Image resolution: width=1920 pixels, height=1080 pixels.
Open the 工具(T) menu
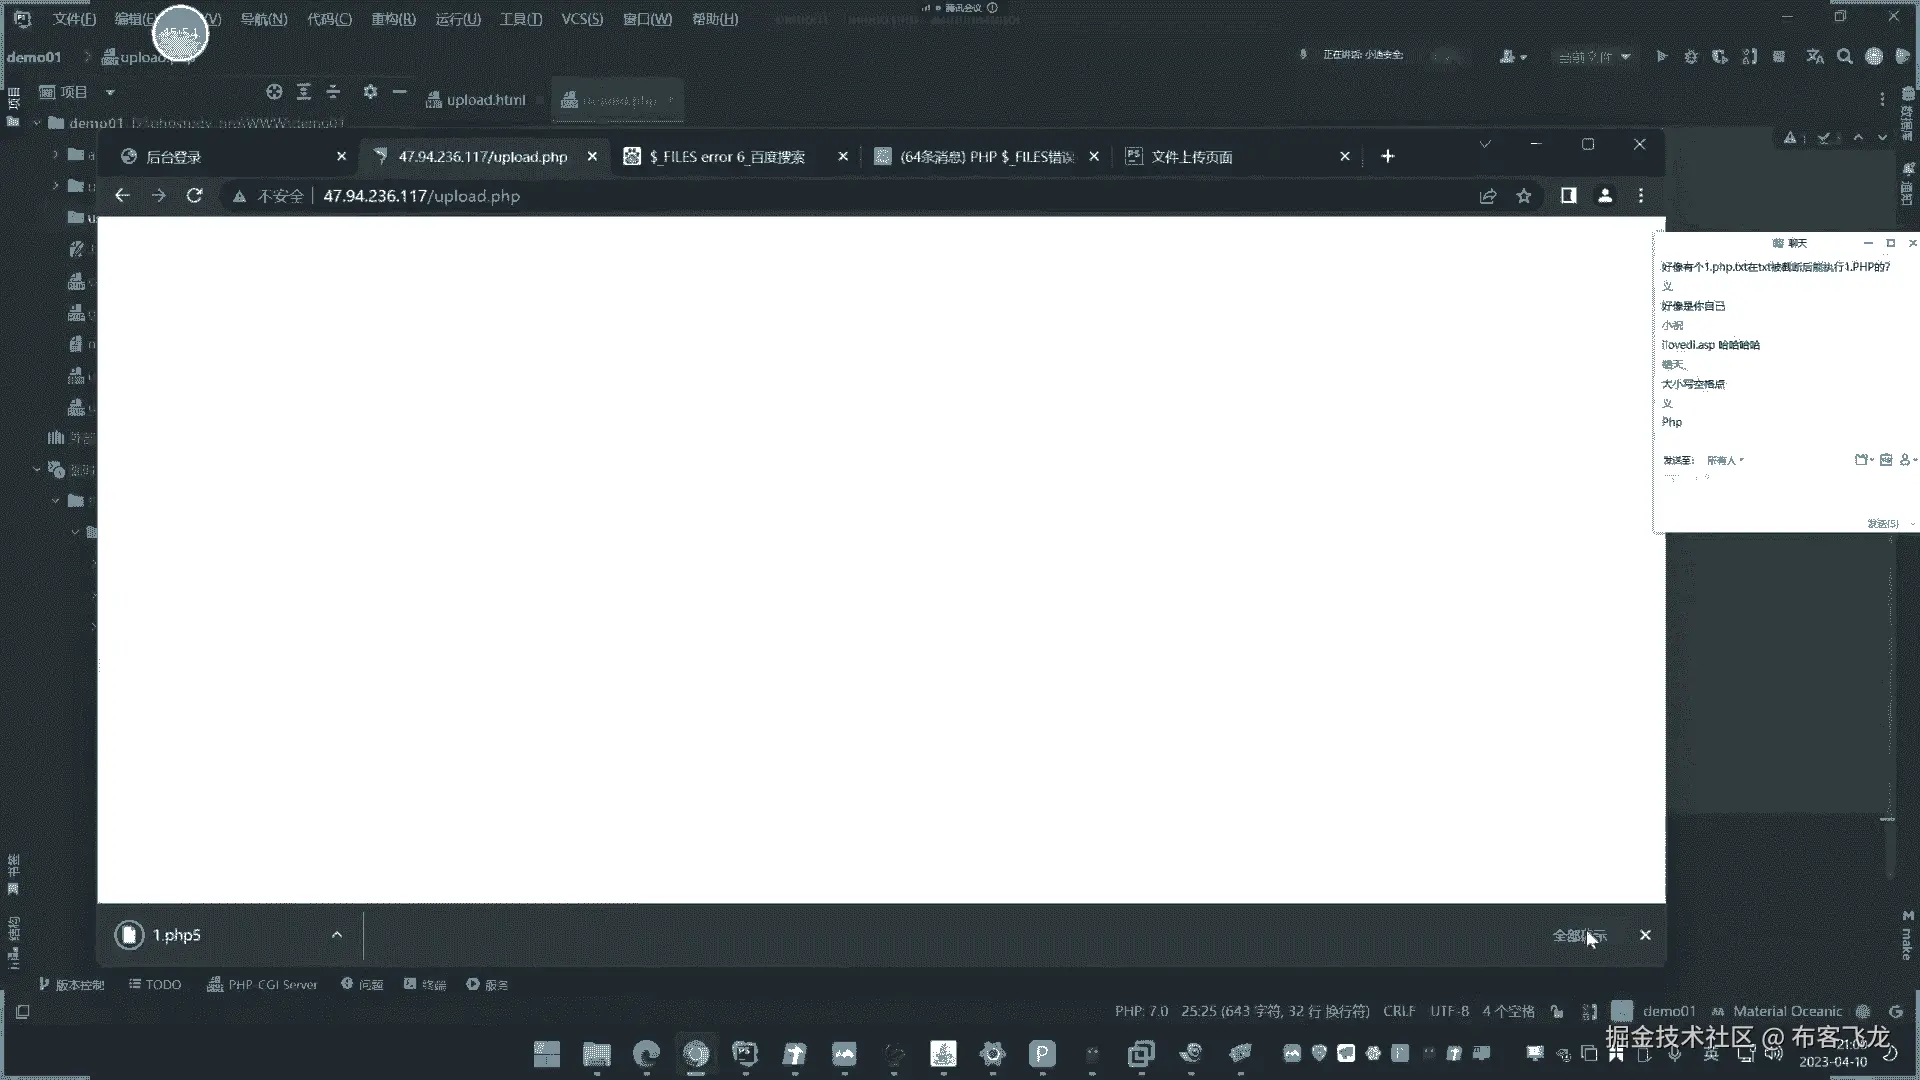[x=520, y=19]
